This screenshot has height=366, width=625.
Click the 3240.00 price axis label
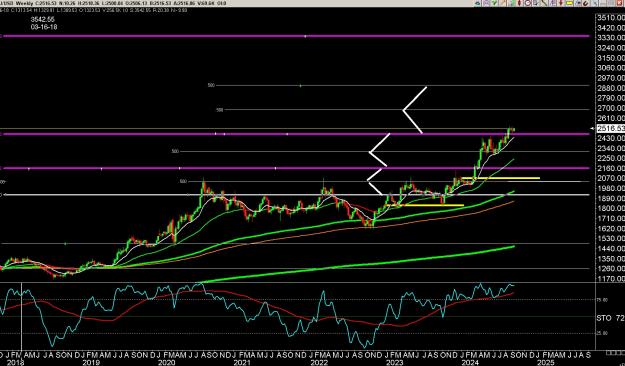611,48
